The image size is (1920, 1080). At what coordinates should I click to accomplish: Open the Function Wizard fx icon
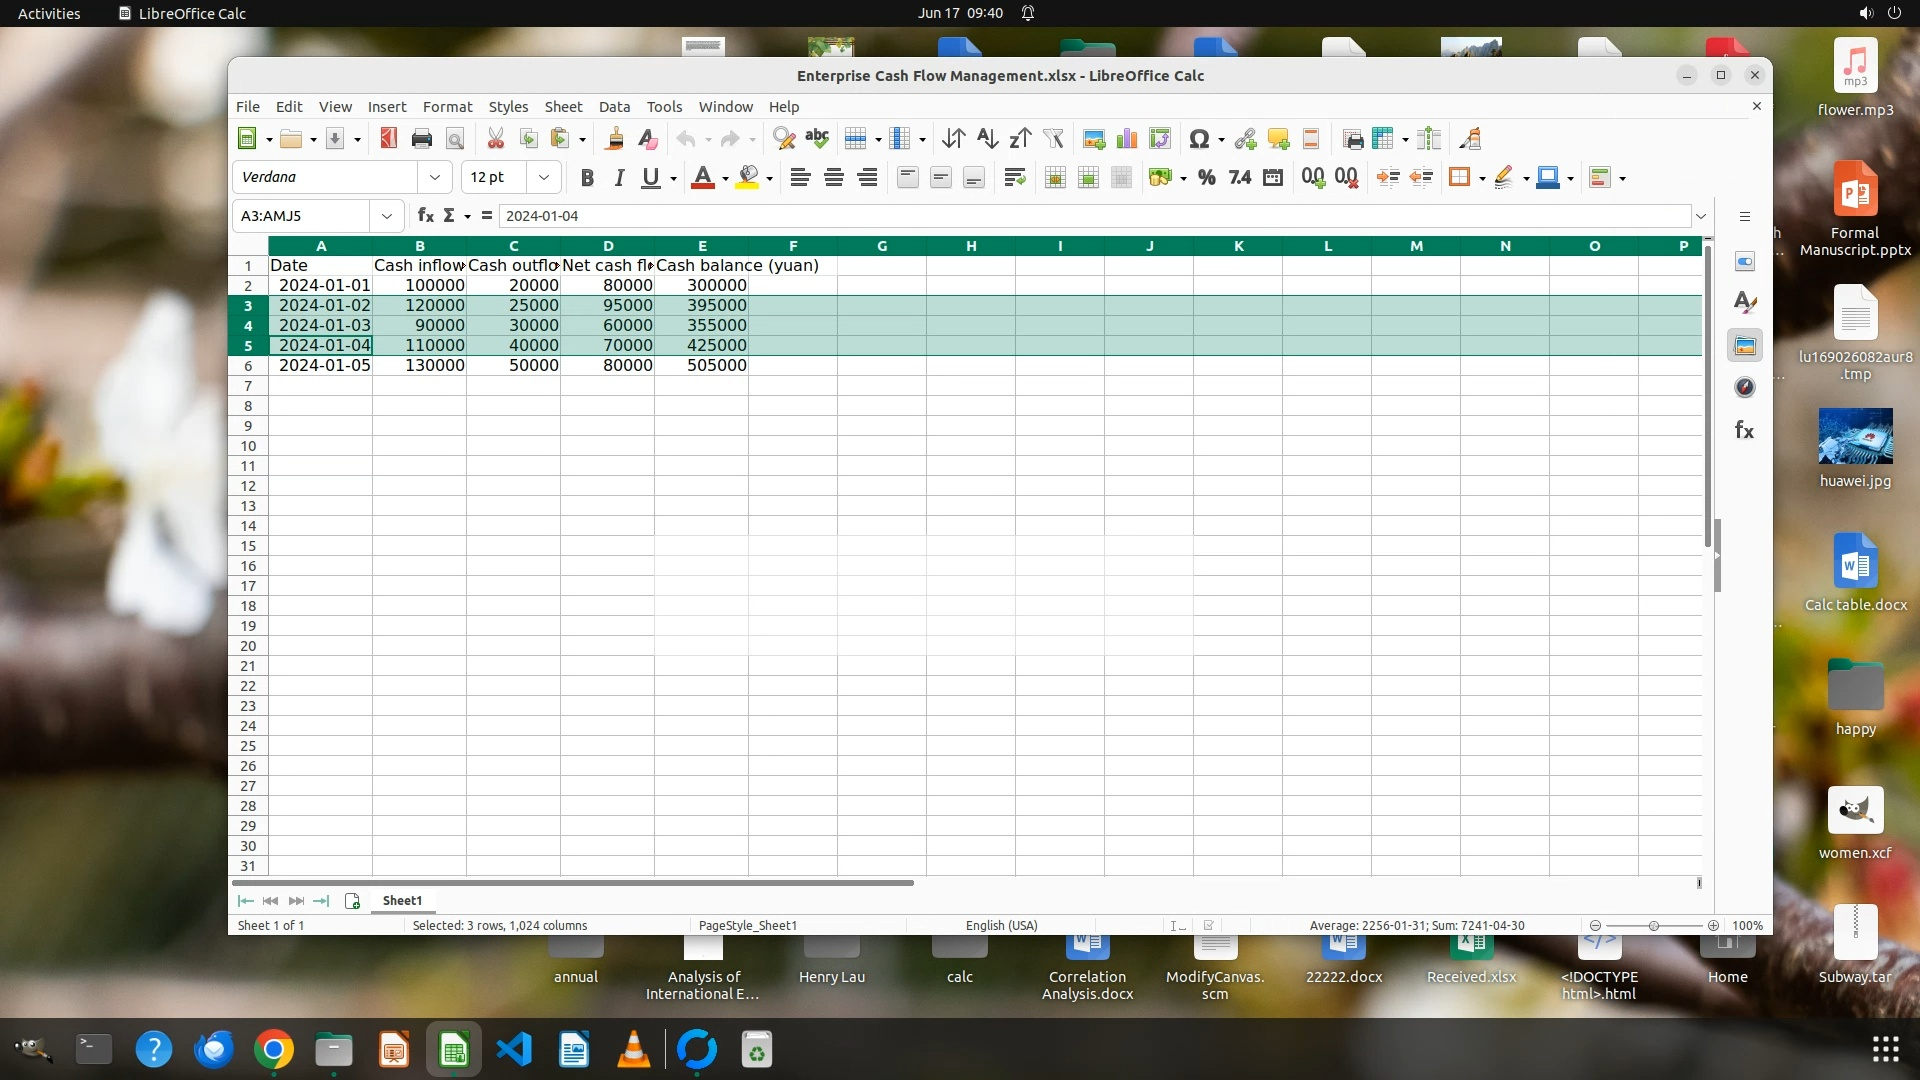[425, 216]
